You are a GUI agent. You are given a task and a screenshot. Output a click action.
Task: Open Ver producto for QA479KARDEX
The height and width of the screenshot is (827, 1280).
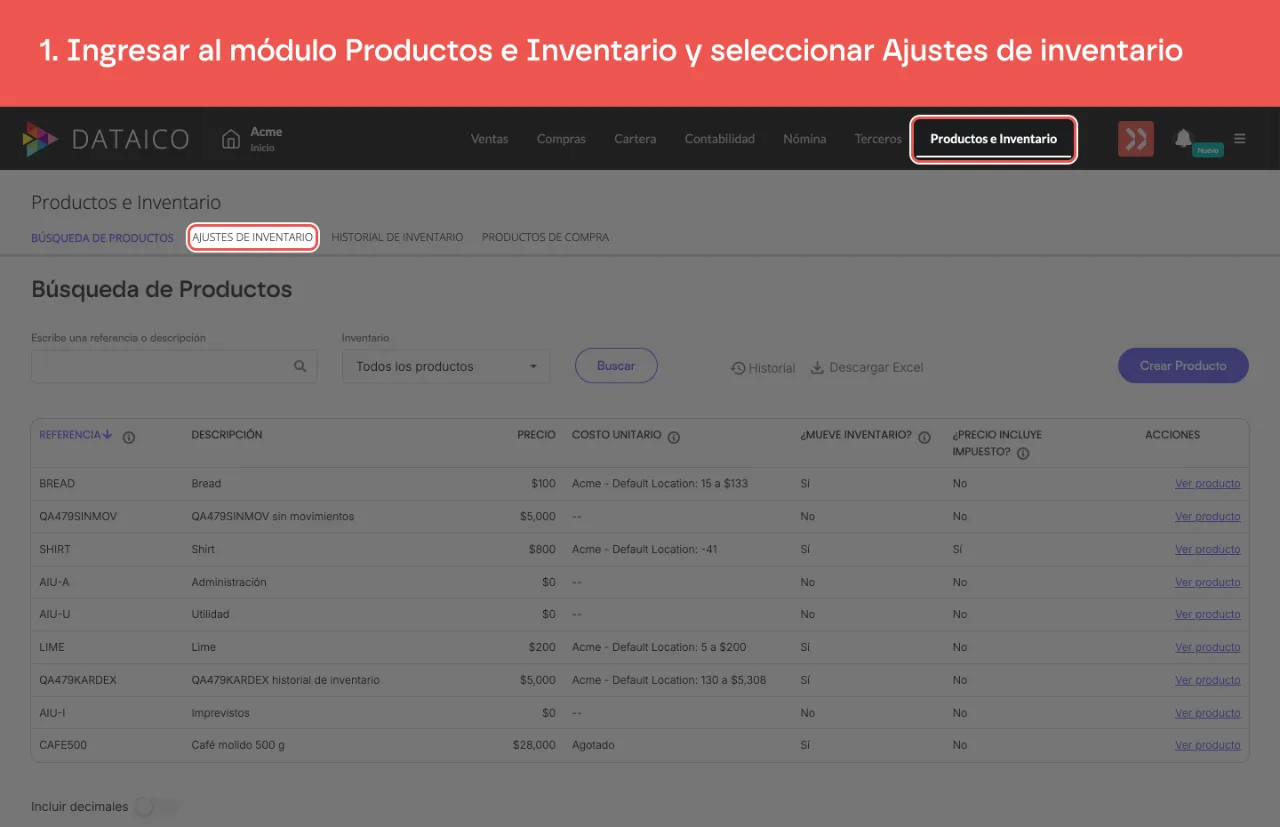pos(1207,680)
